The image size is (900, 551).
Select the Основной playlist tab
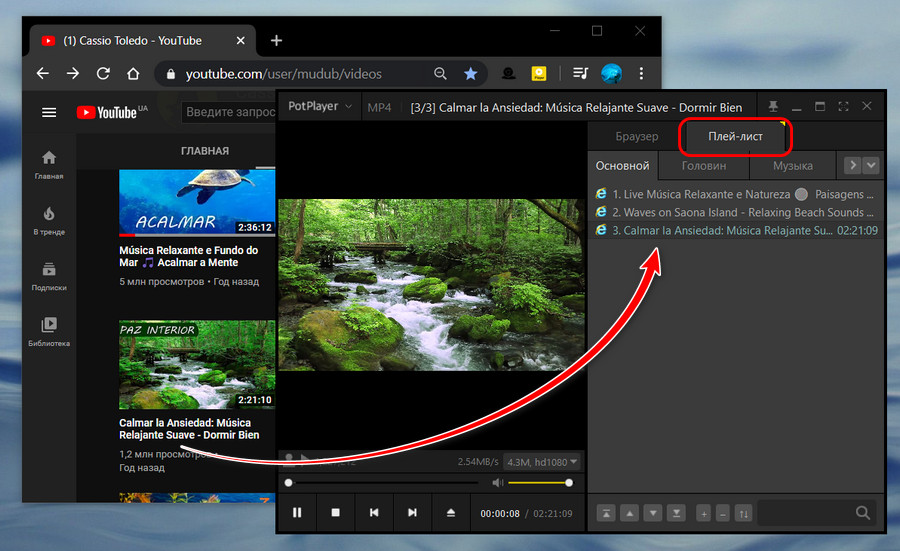point(622,166)
